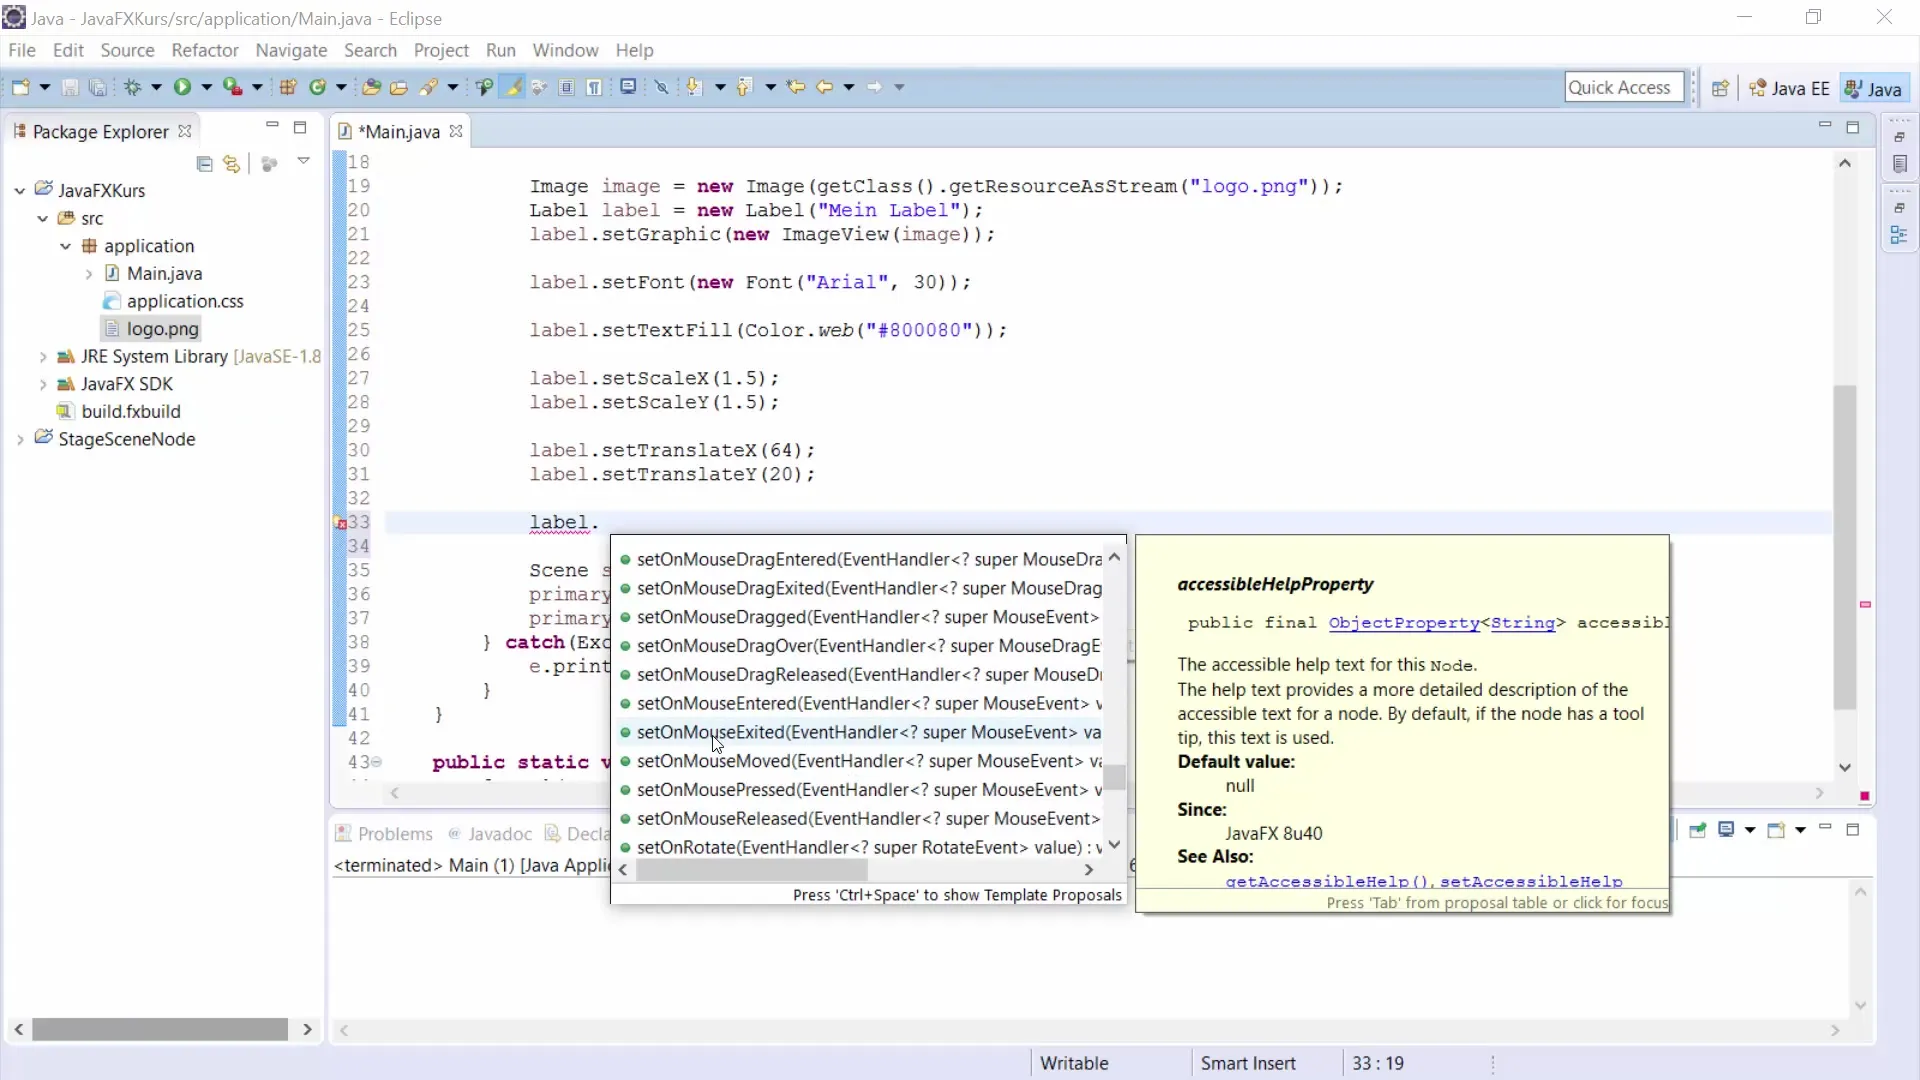
Task: Click the Save All icon
Action: point(97,88)
